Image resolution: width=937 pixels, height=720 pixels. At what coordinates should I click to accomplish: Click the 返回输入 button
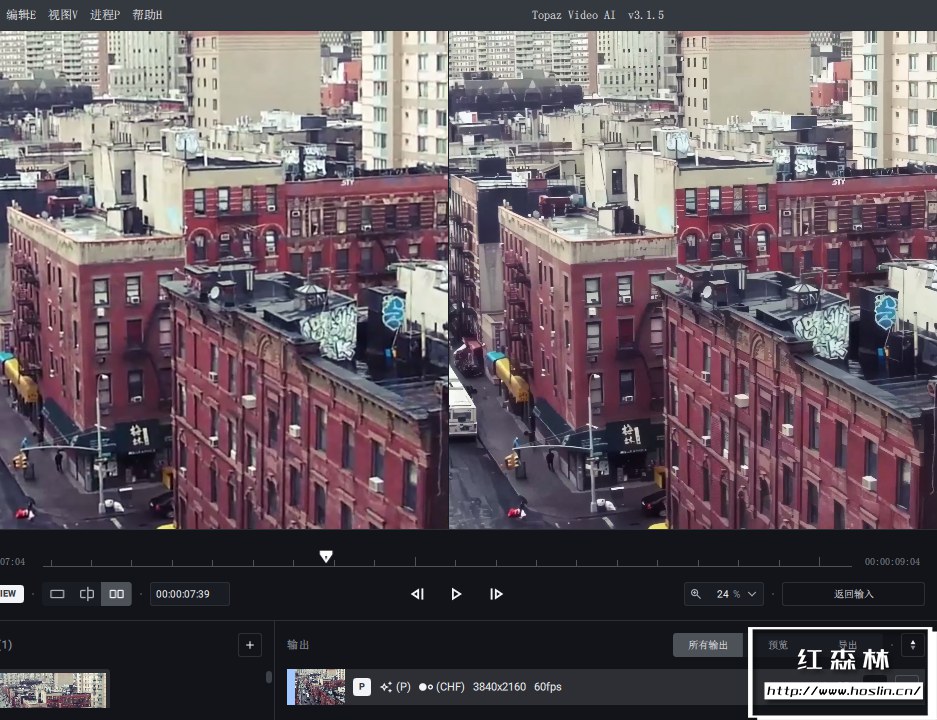click(x=853, y=594)
